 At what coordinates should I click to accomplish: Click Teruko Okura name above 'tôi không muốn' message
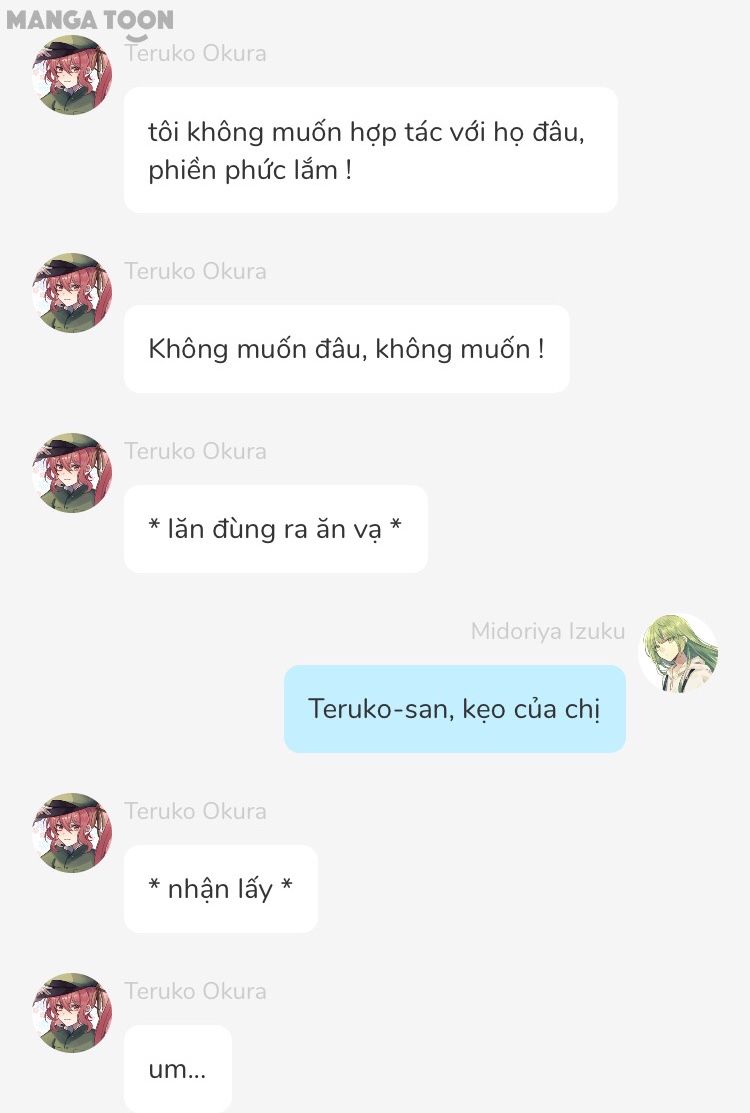(196, 53)
